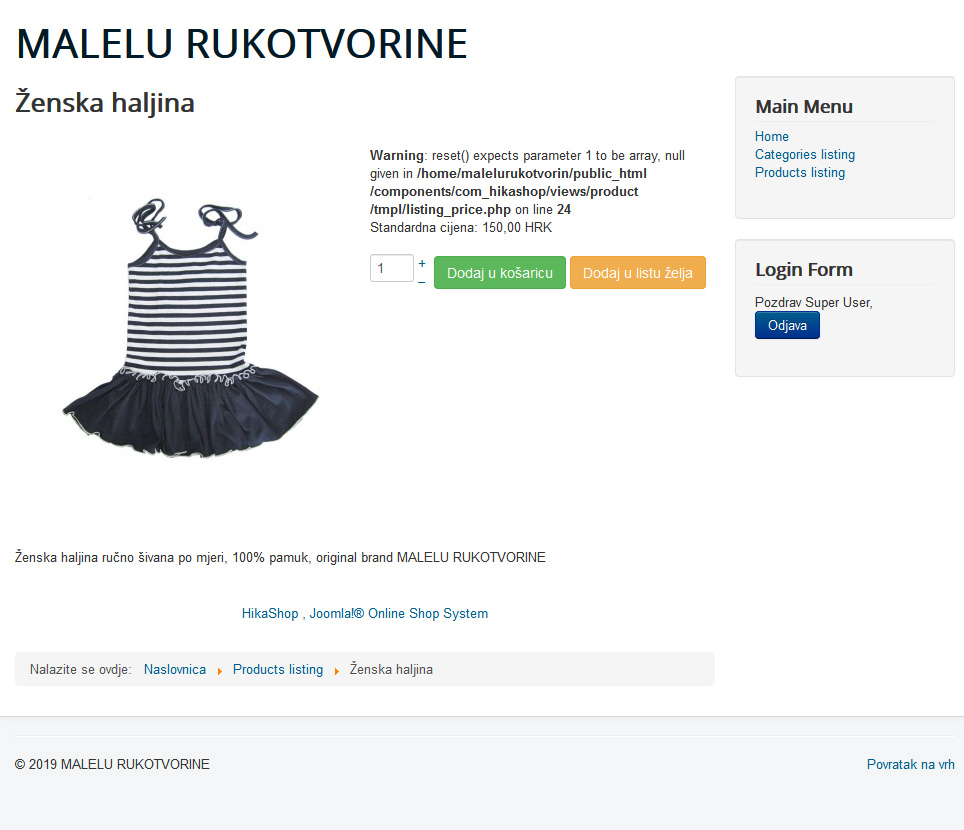Click the breadcrumb arrow after Naslovnica
Screen dimensions: 964x830
point(219,671)
